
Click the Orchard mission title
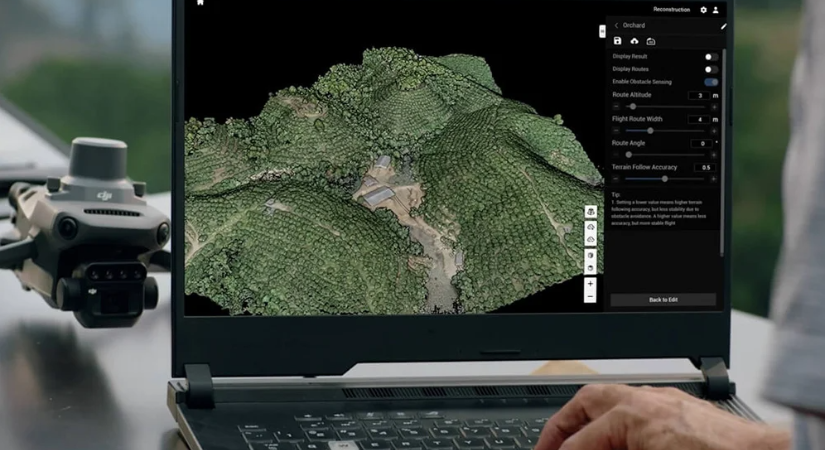pos(634,25)
